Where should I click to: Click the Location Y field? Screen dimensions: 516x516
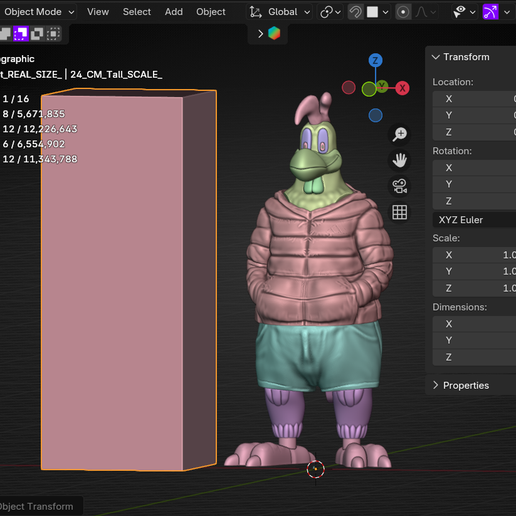[474, 115]
